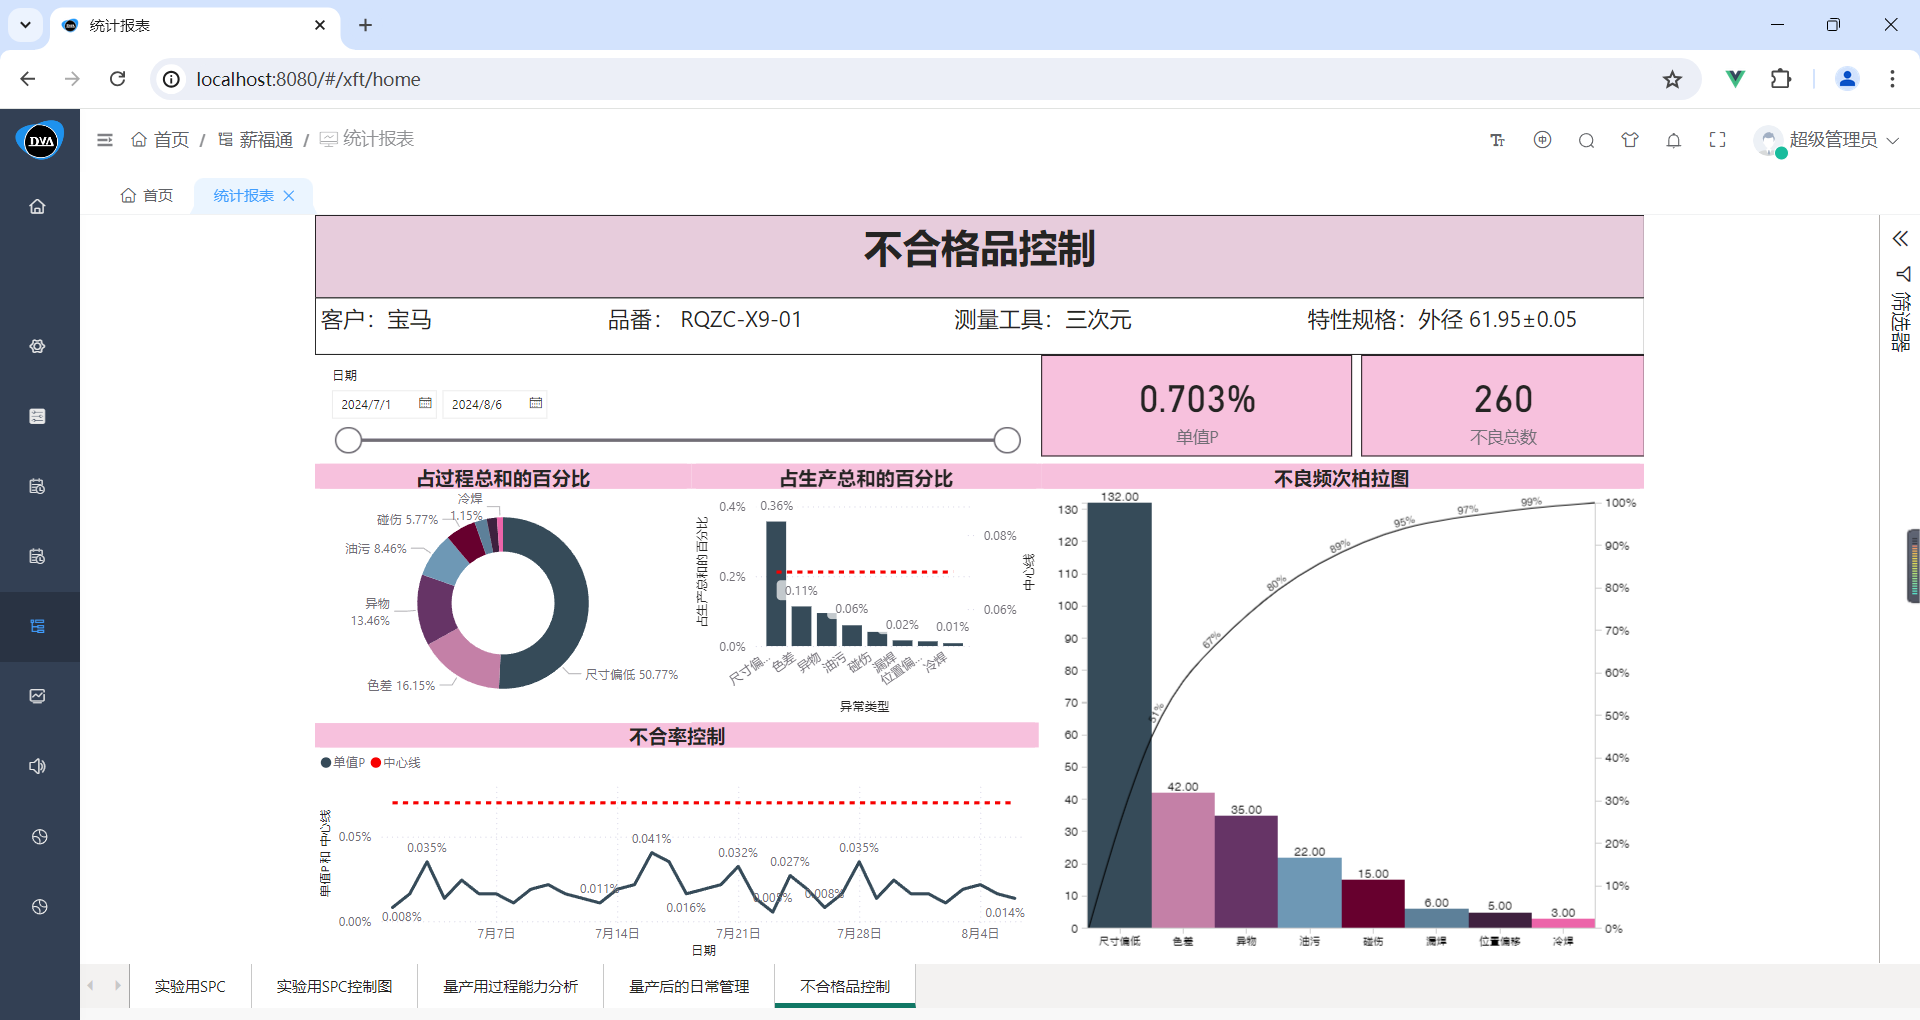Screen dimensions: 1920x1020
Task: Open calendar picker for start date 2024/7/1
Action: click(425, 403)
